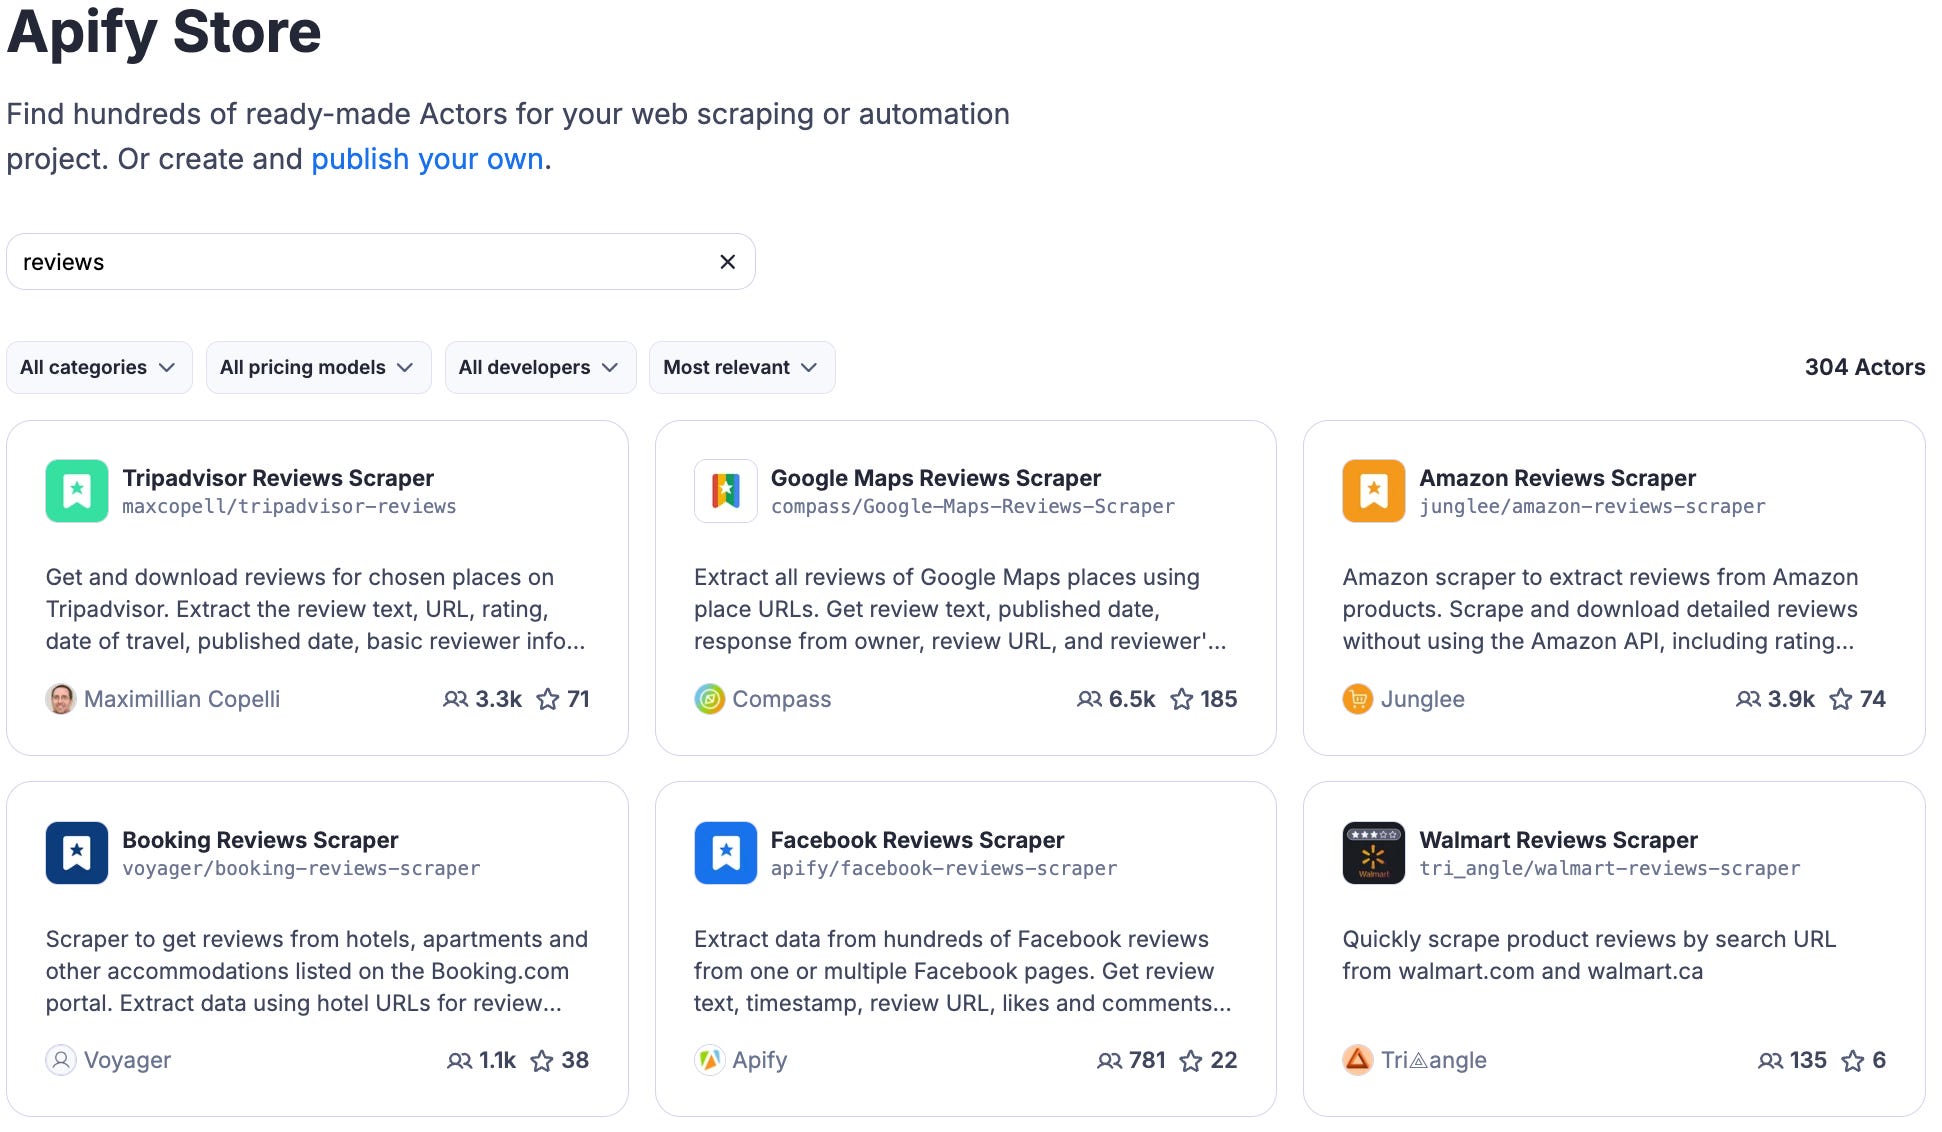Open Tripadvisor Reviews Scraper title
The image size is (1942, 1132).
[x=278, y=478]
